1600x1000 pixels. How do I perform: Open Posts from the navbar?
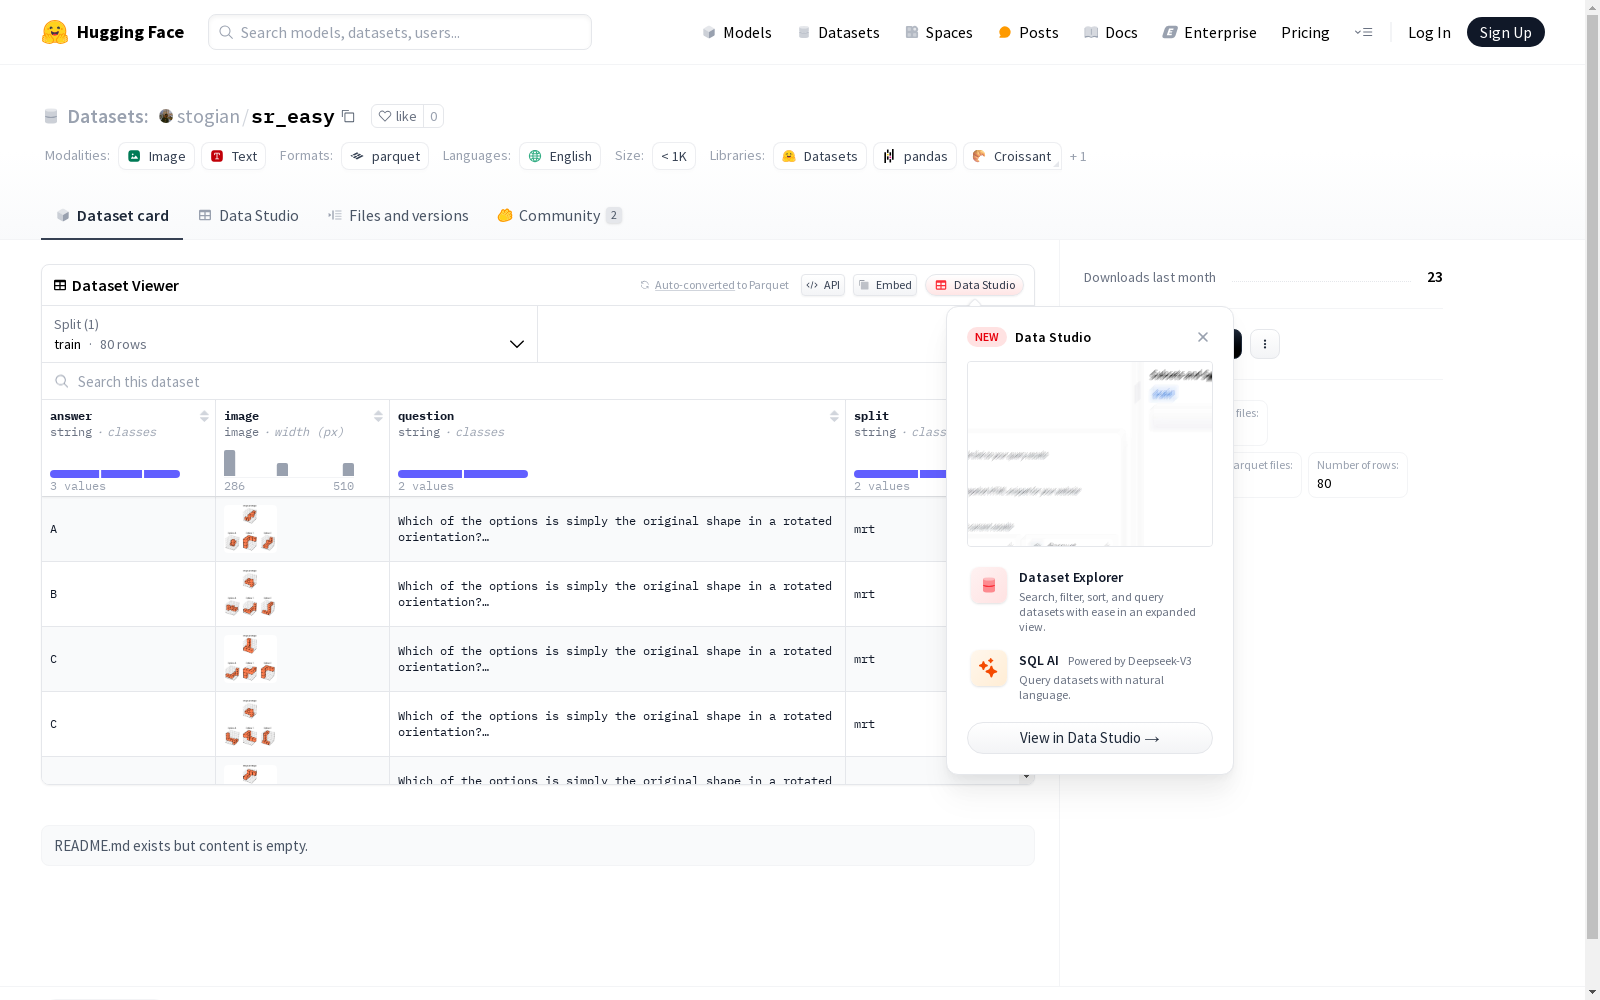click(x=1028, y=32)
